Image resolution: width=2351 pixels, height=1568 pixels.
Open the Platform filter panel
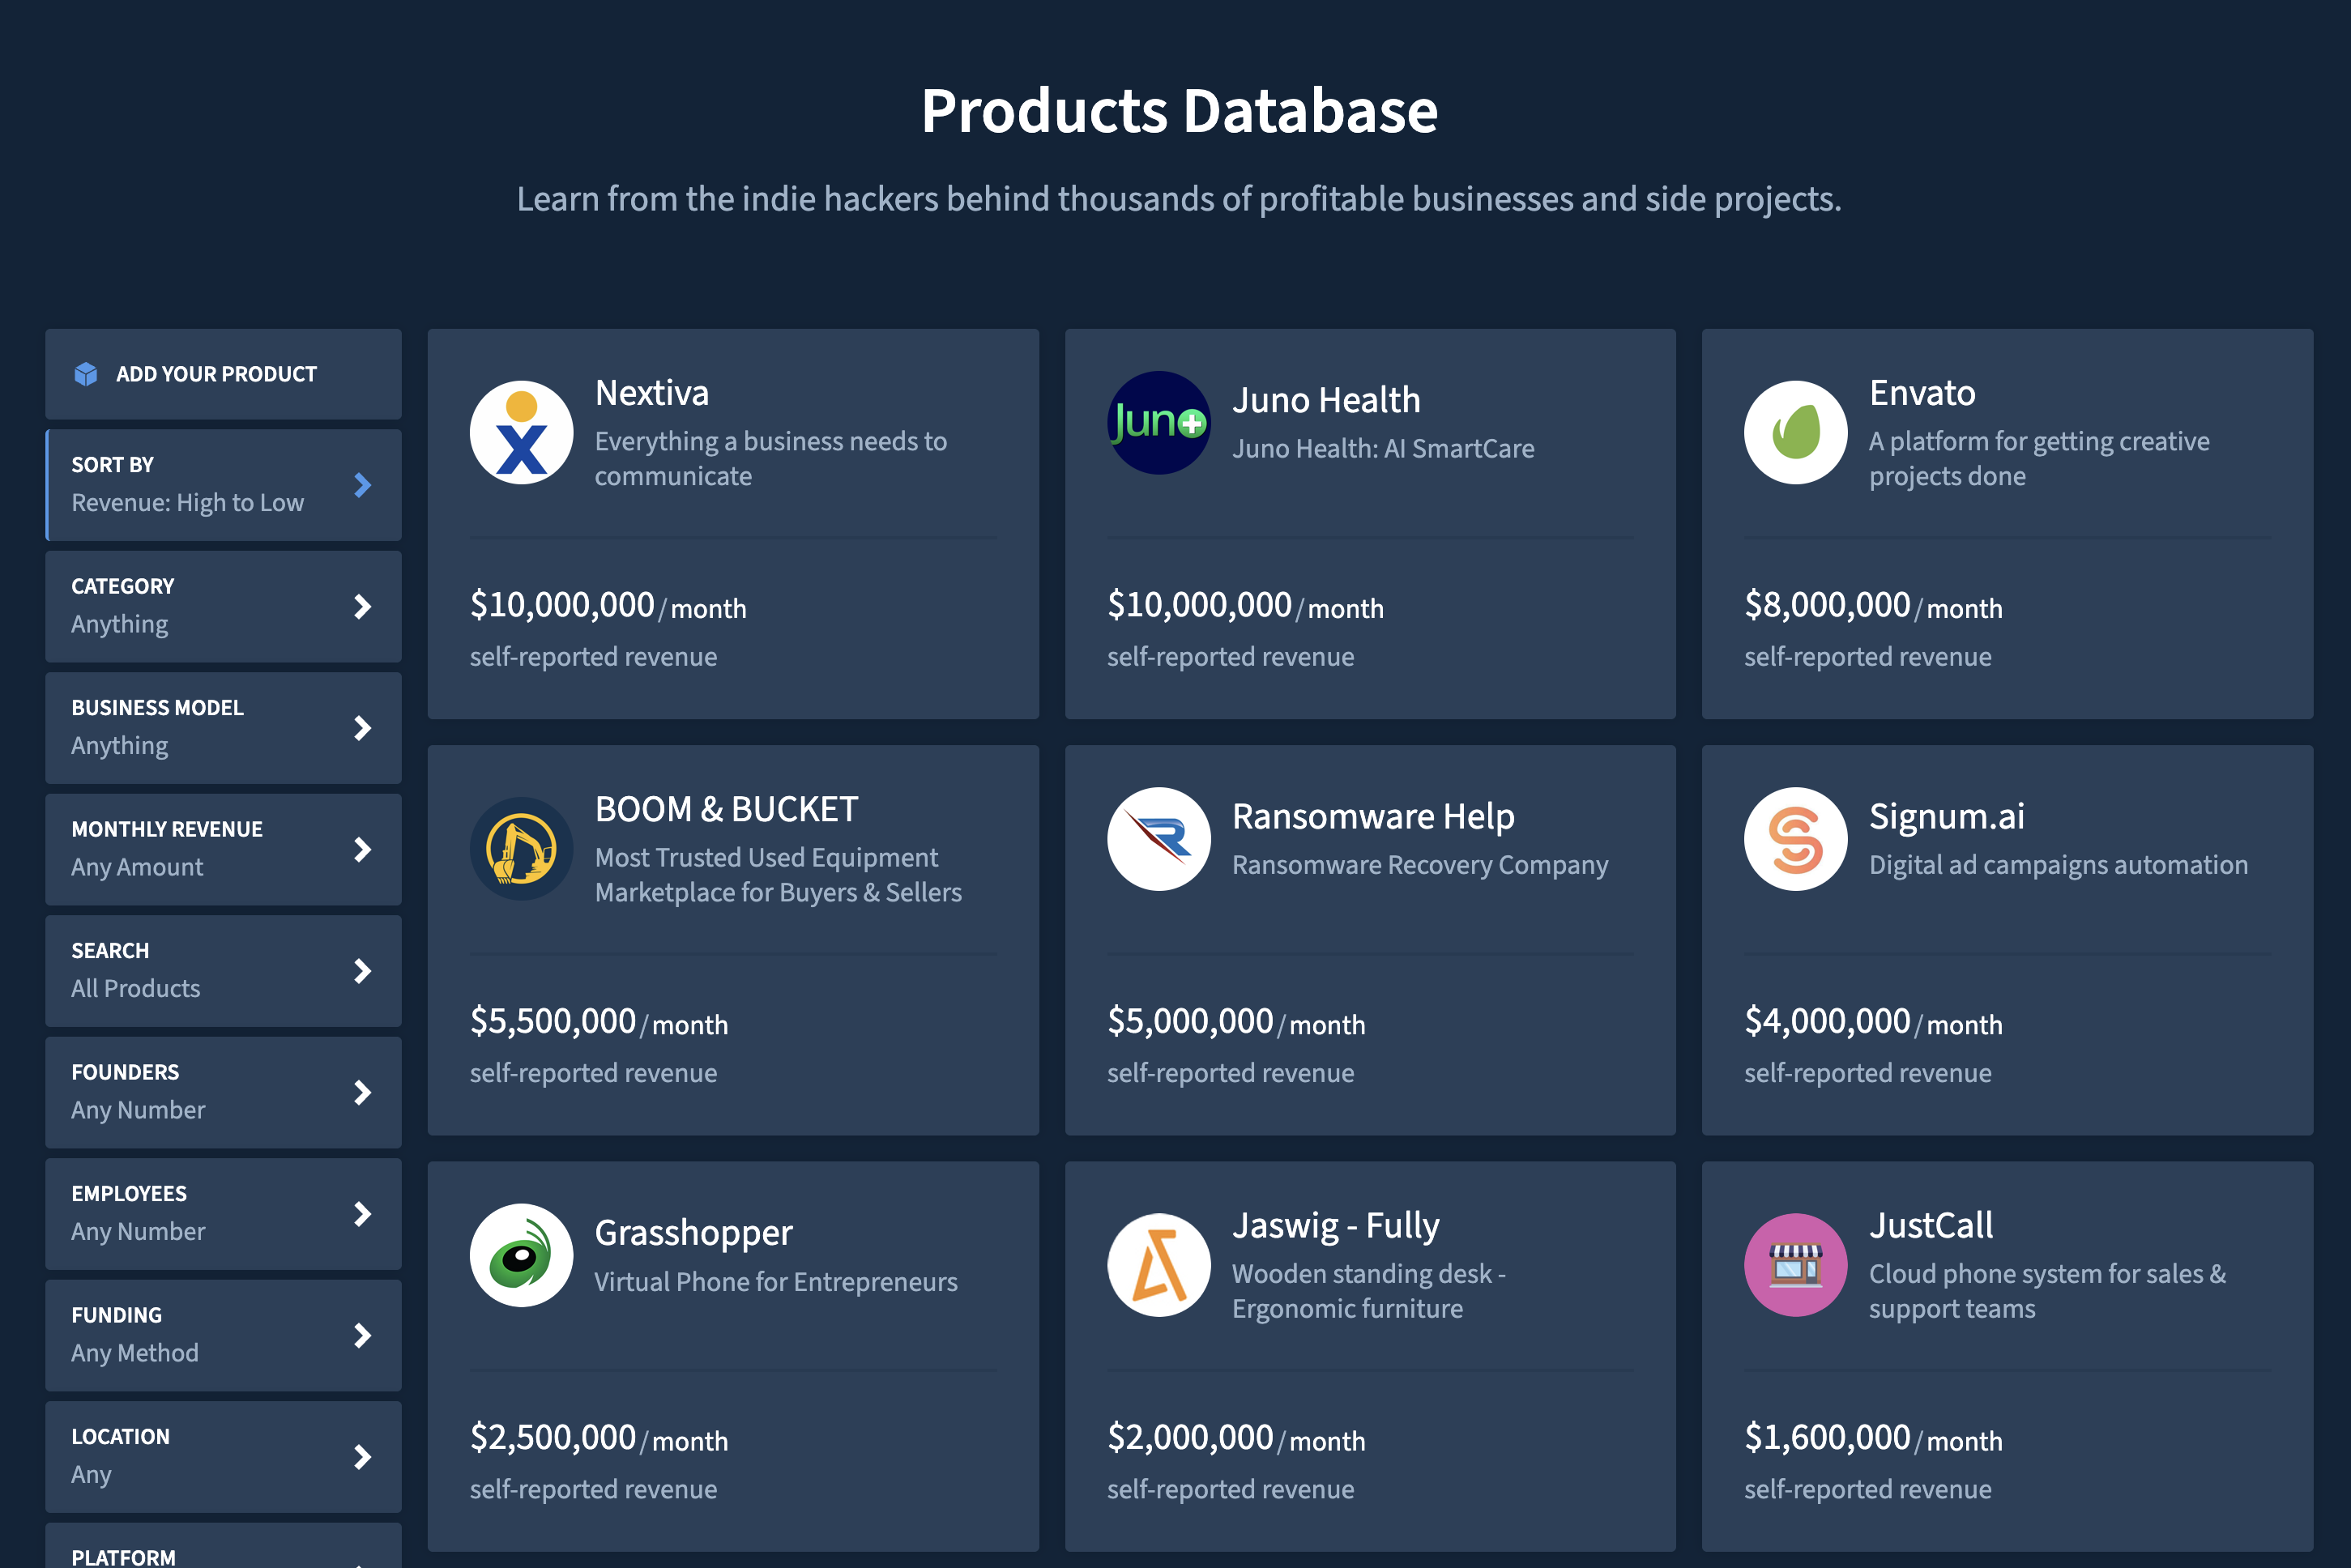point(223,1546)
